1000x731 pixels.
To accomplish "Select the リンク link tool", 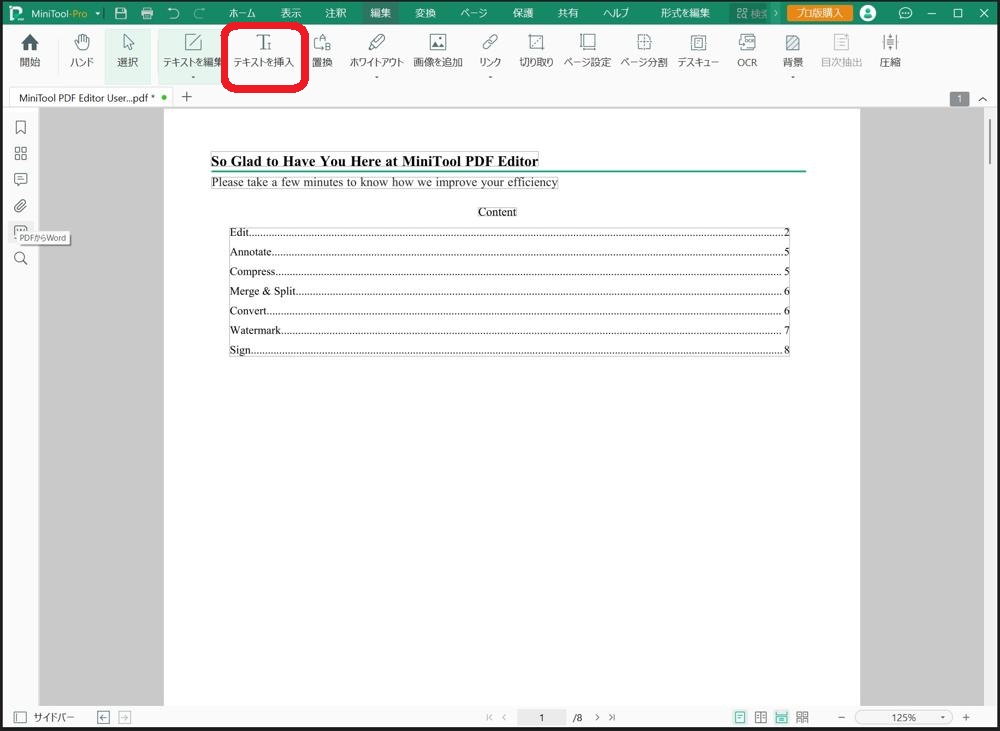I will click(490, 51).
